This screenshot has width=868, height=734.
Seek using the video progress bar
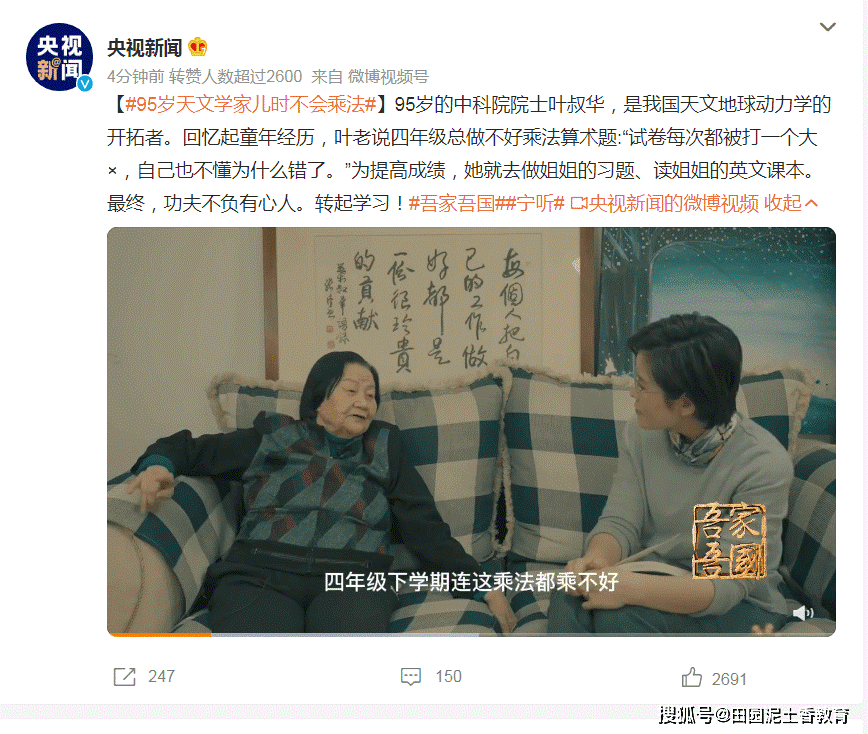pyautogui.click(x=471, y=634)
